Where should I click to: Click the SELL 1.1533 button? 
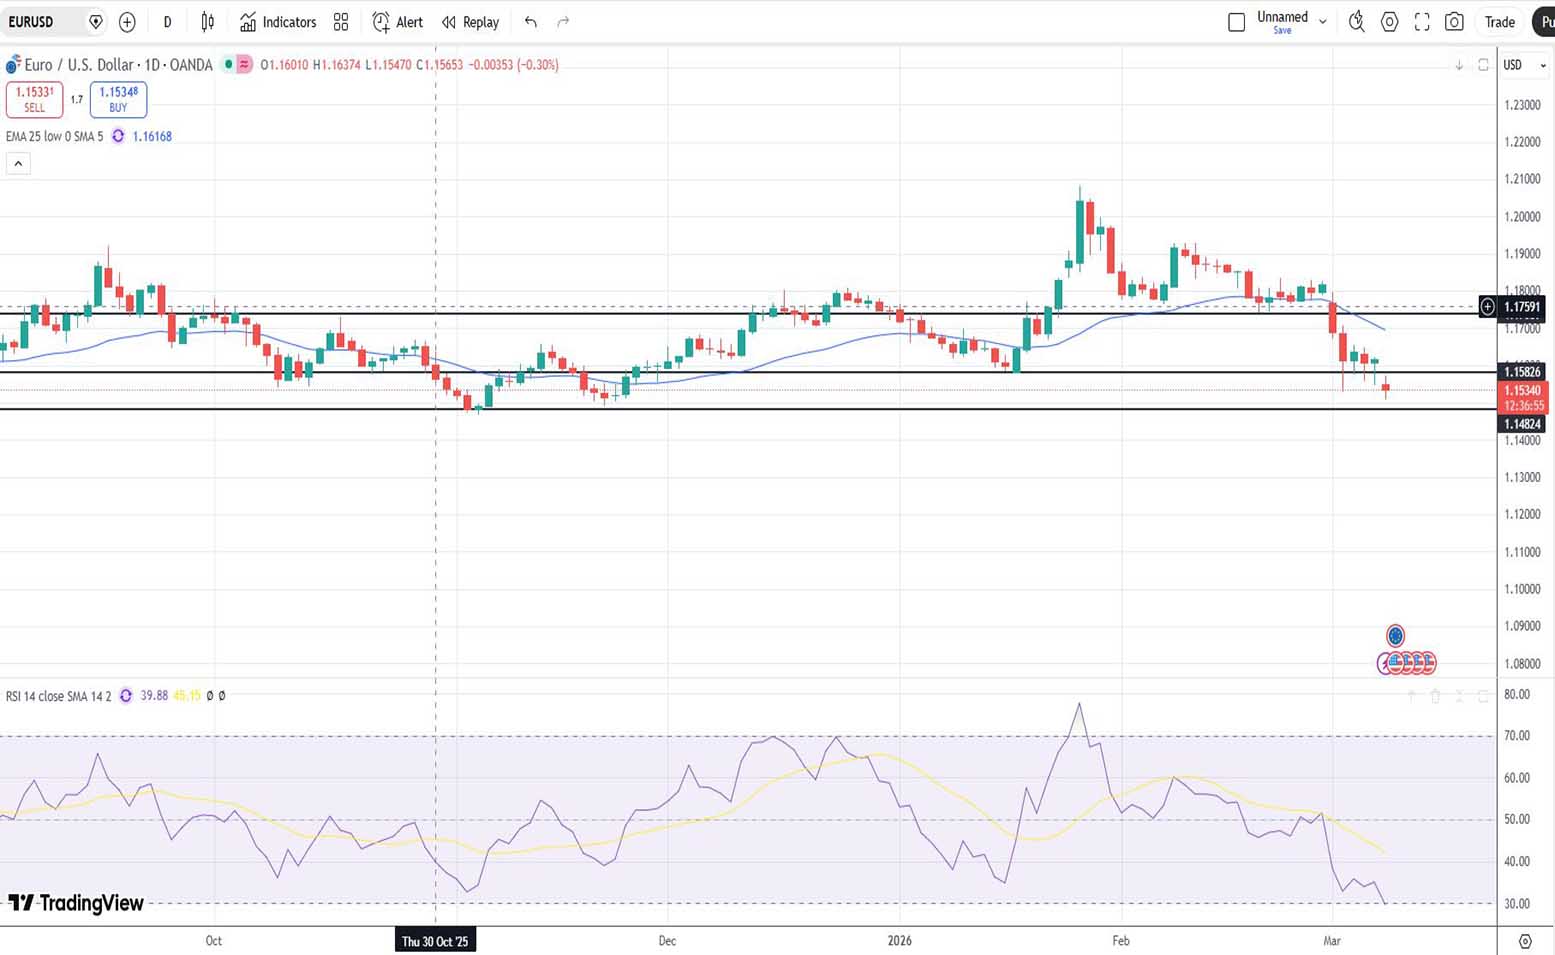pos(35,99)
